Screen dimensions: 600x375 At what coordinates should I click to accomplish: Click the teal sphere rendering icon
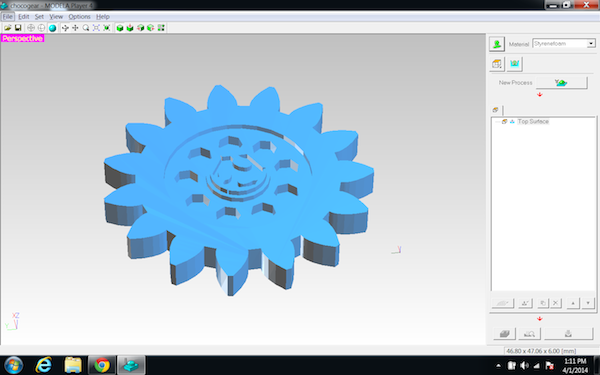pyautogui.click(x=52, y=28)
